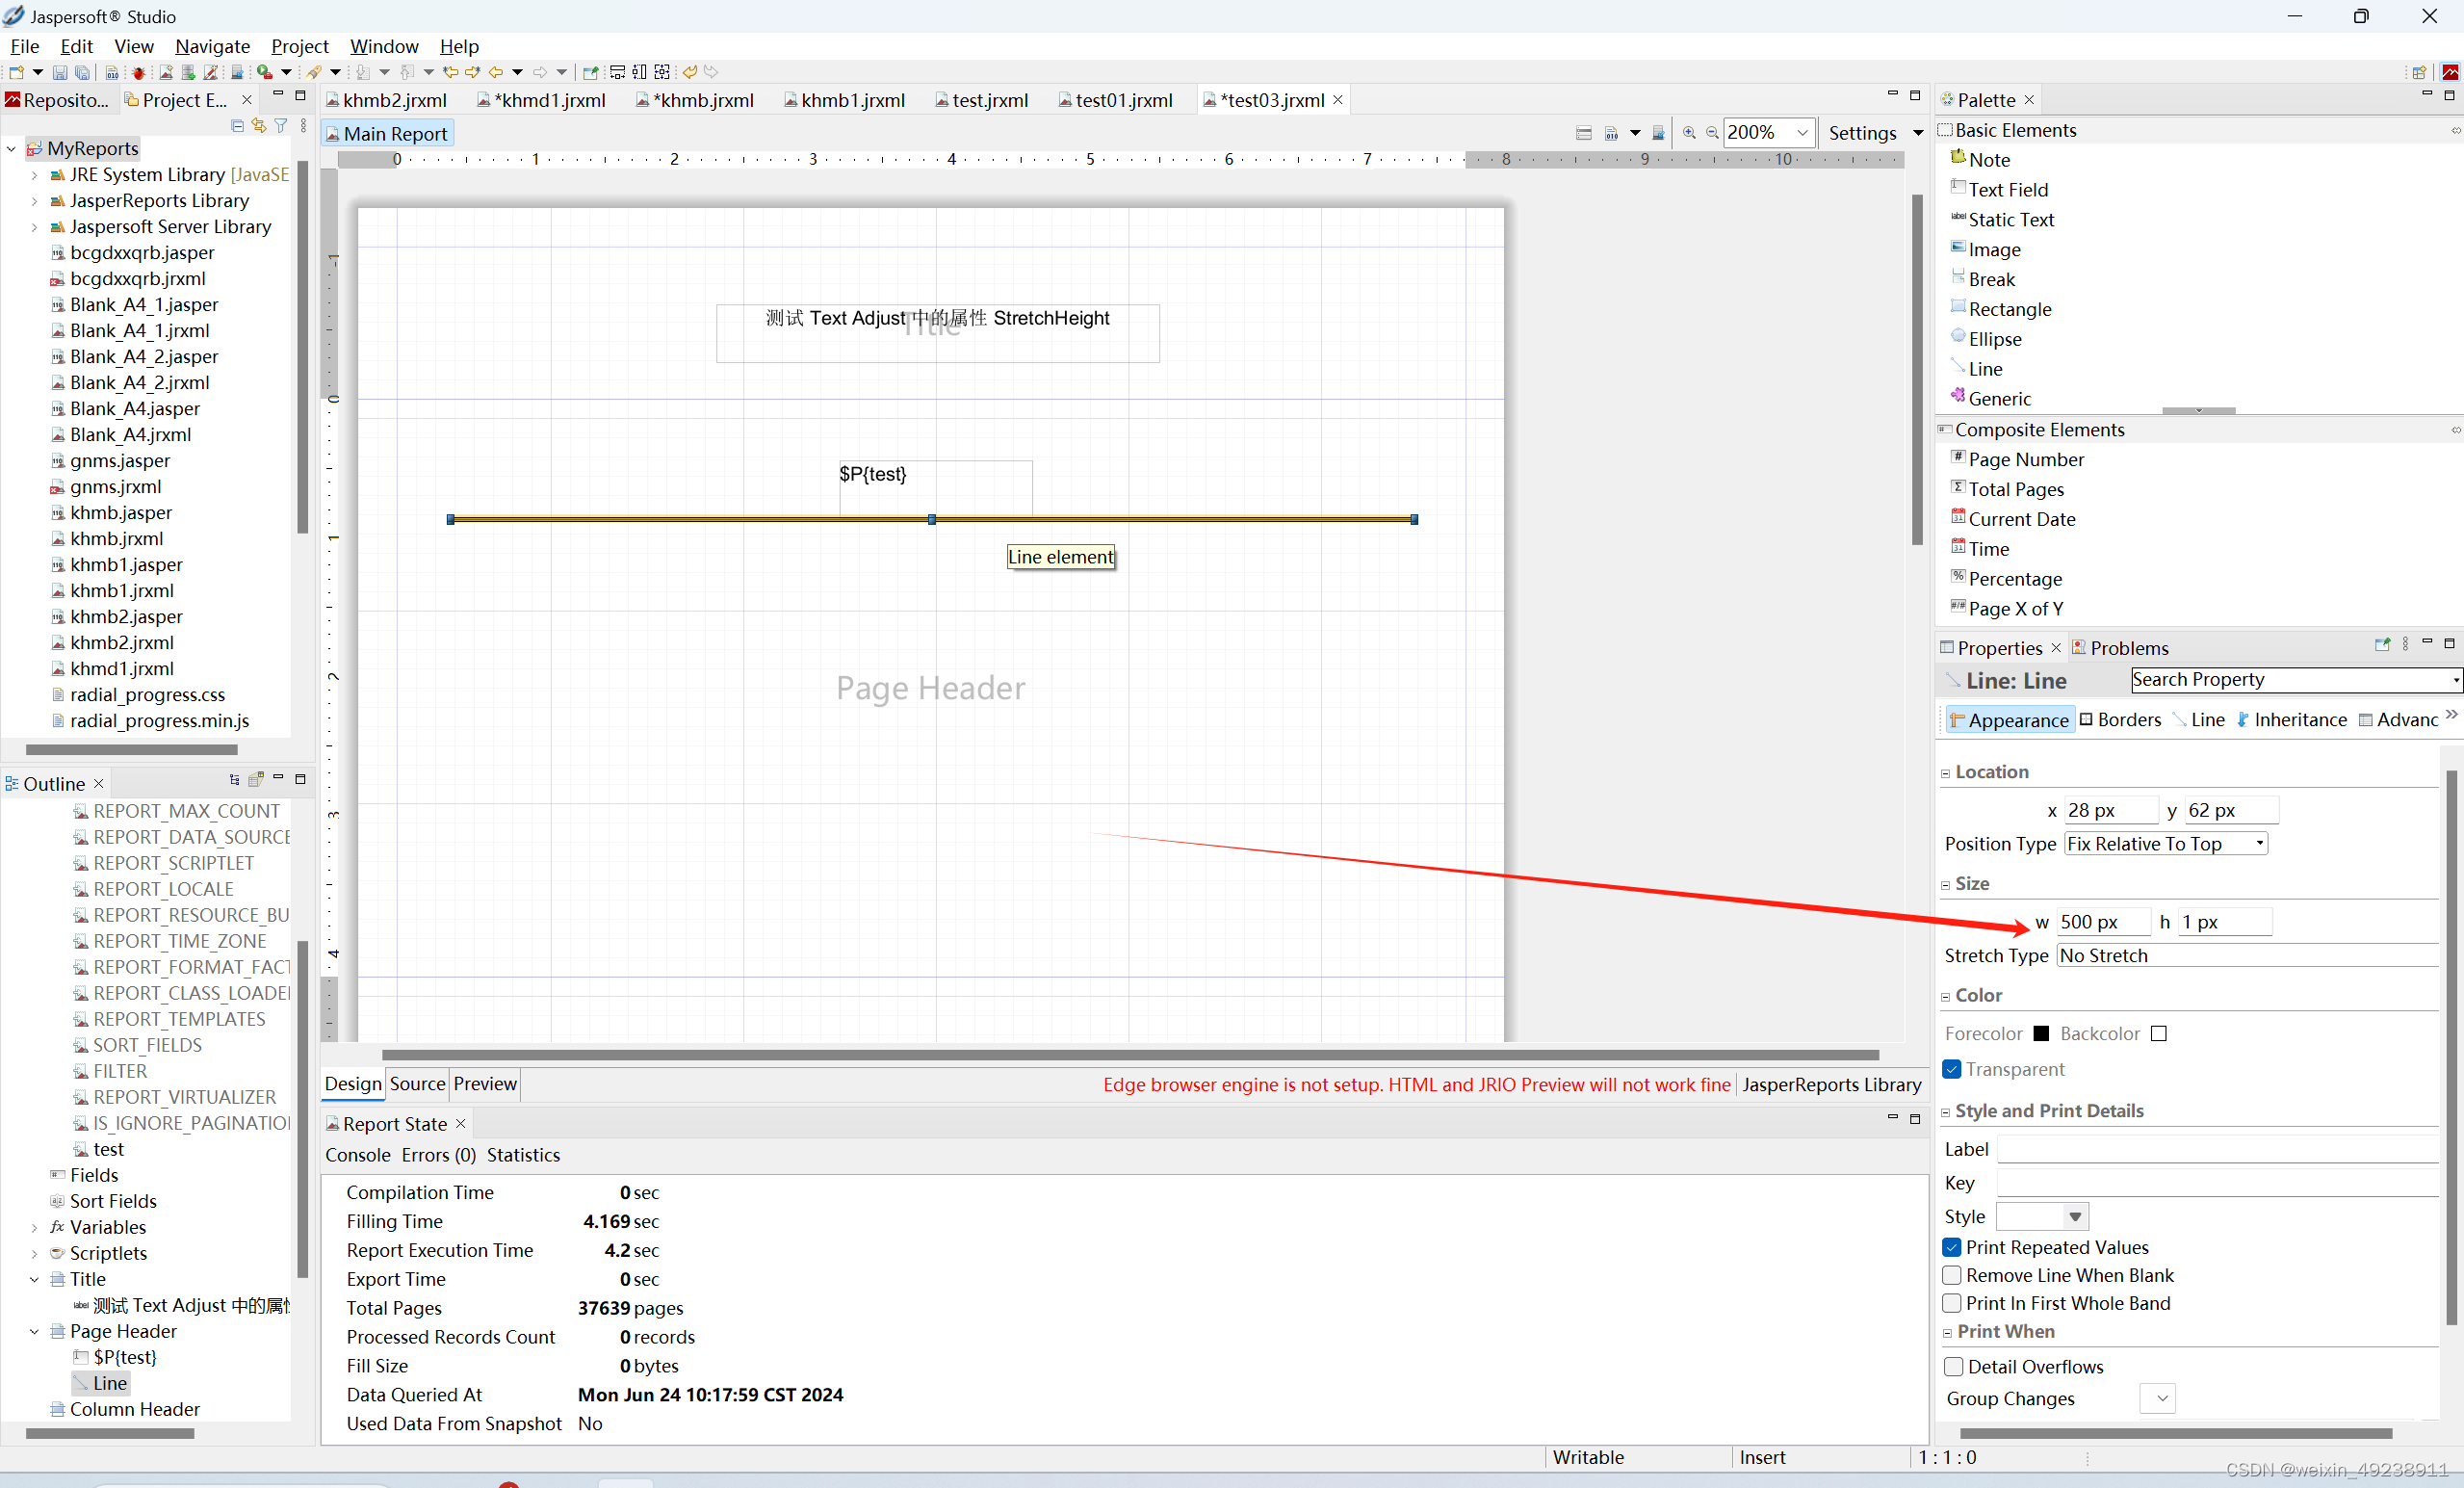Expand the Variables tree node
The width and height of the screenshot is (2464, 1488).
pos(34,1227)
